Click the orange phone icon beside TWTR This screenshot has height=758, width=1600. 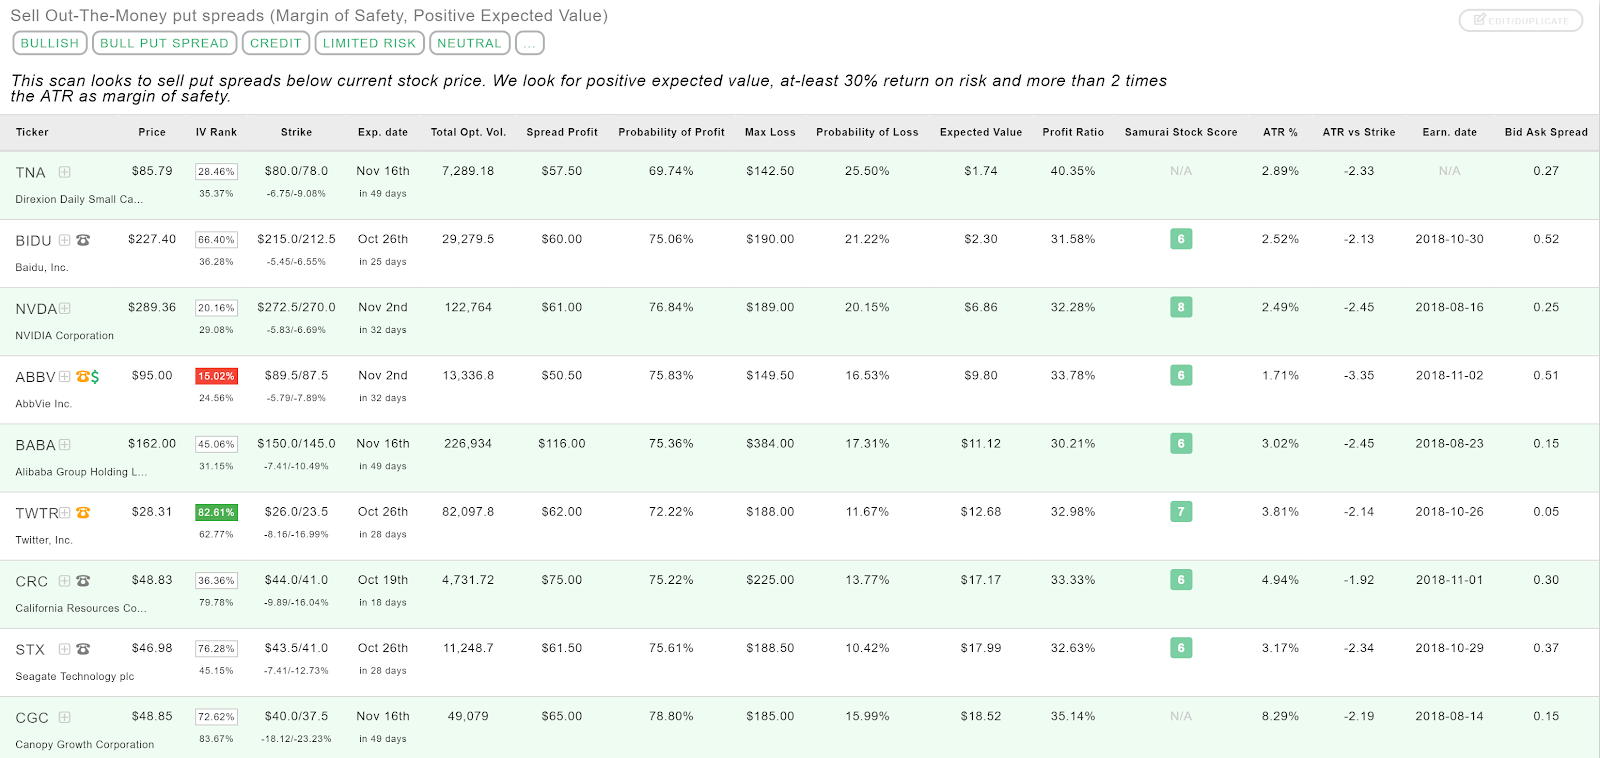(x=83, y=513)
